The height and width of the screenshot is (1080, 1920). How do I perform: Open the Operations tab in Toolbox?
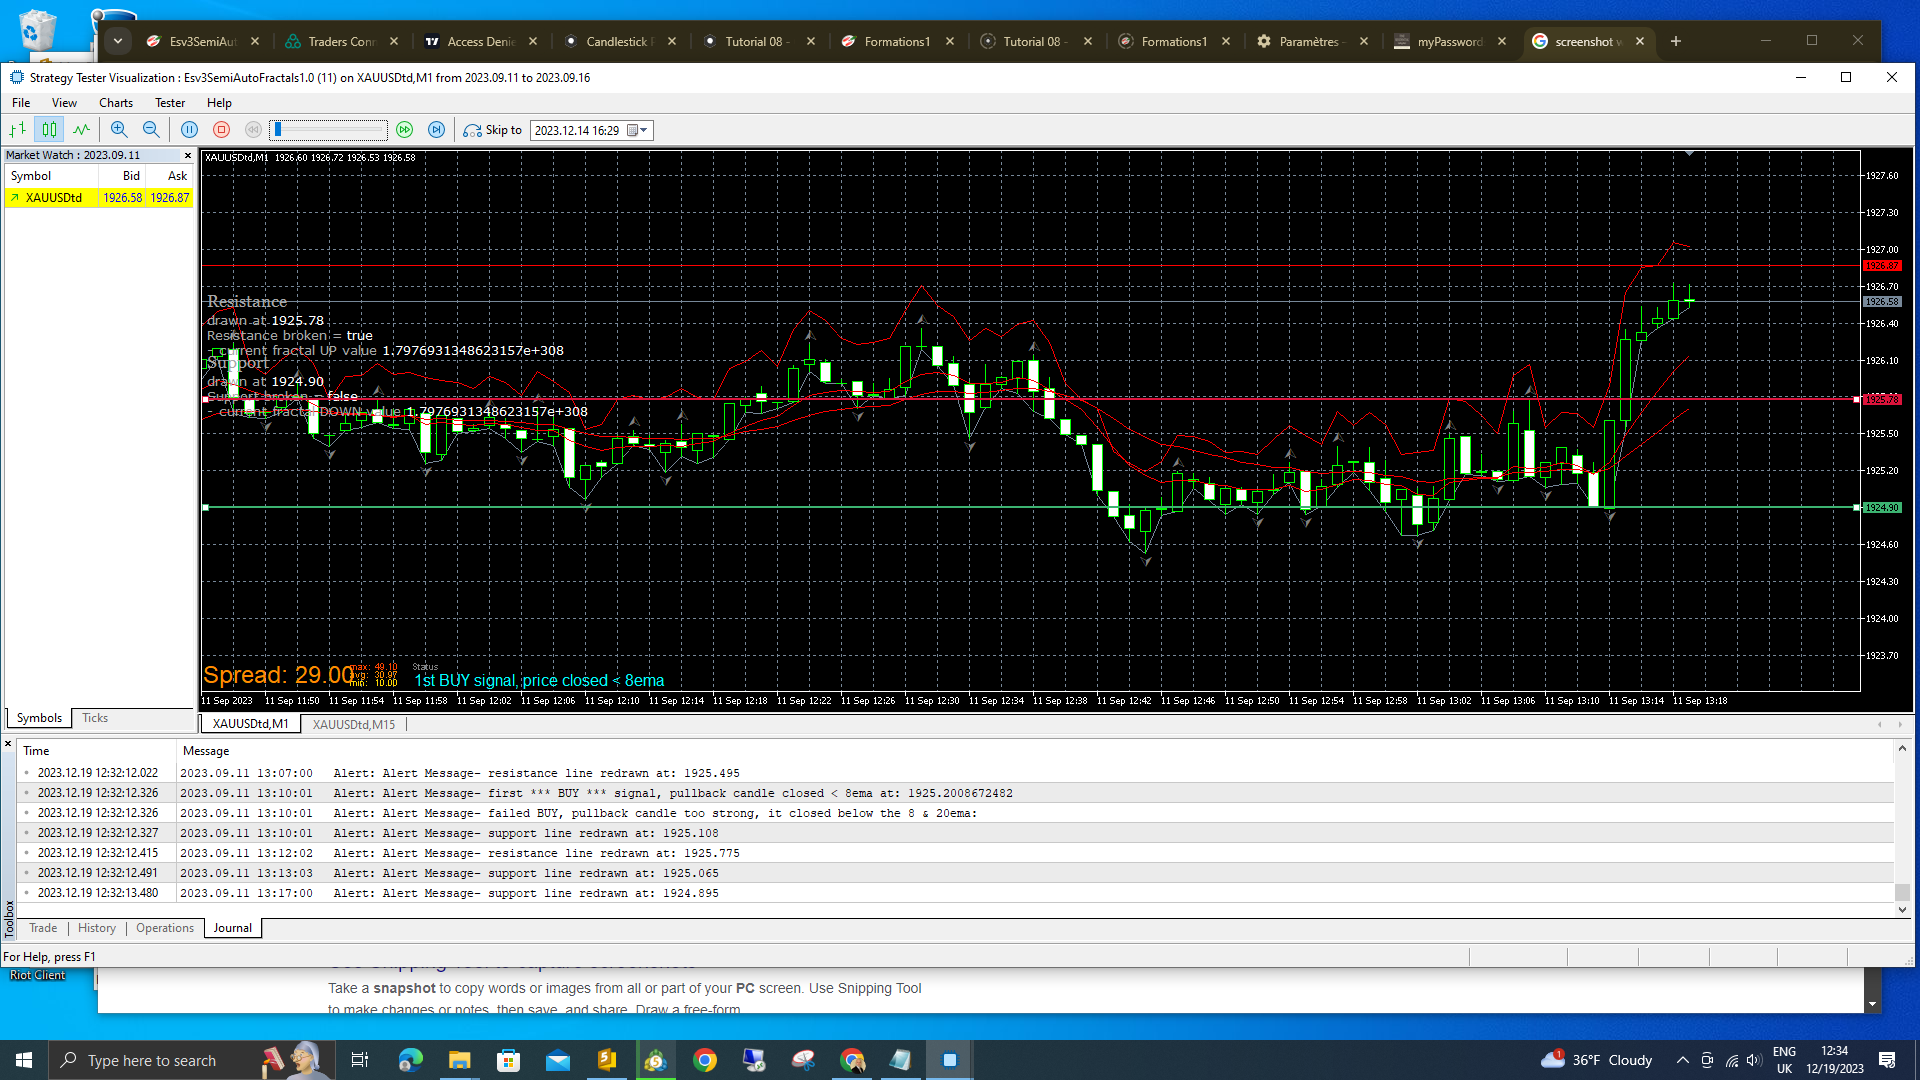point(165,928)
